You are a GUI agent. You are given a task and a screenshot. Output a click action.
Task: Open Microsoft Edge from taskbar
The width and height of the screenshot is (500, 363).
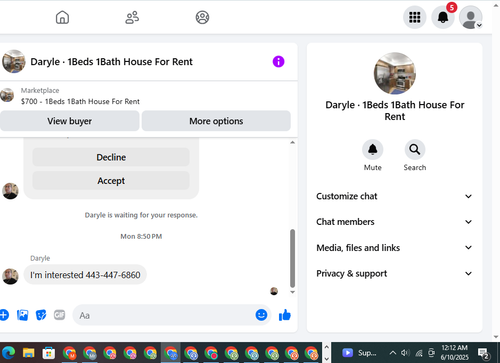tap(9, 353)
